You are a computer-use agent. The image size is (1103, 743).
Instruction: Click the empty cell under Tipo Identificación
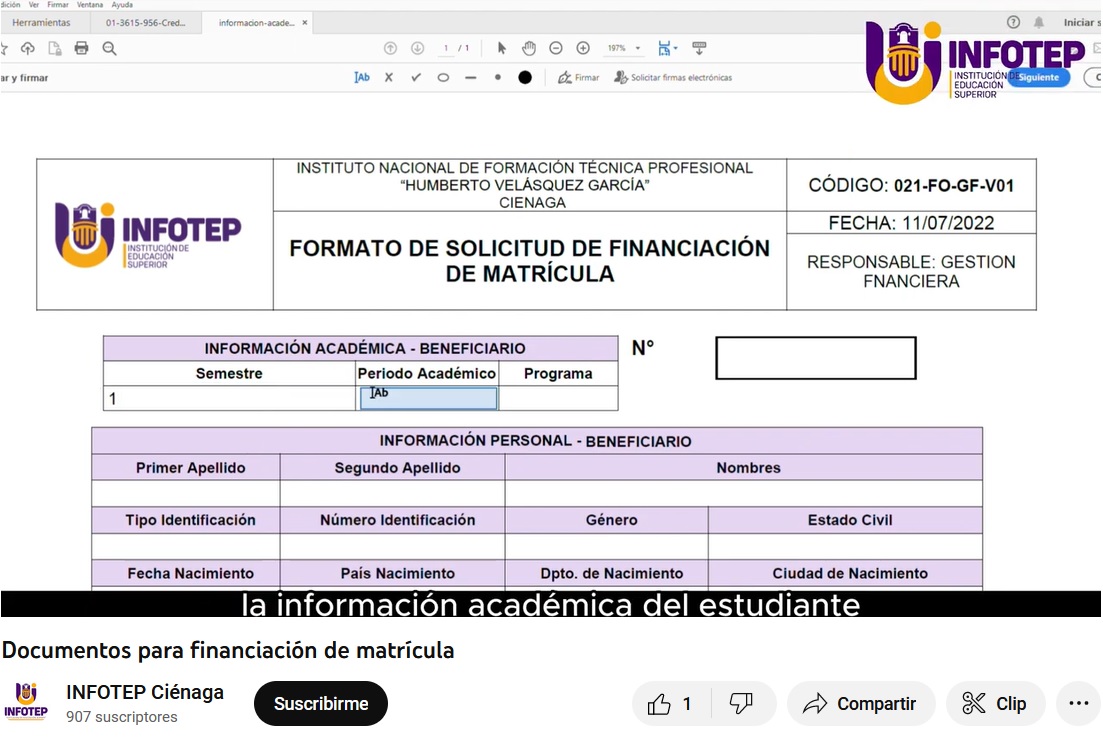[186, 546]
